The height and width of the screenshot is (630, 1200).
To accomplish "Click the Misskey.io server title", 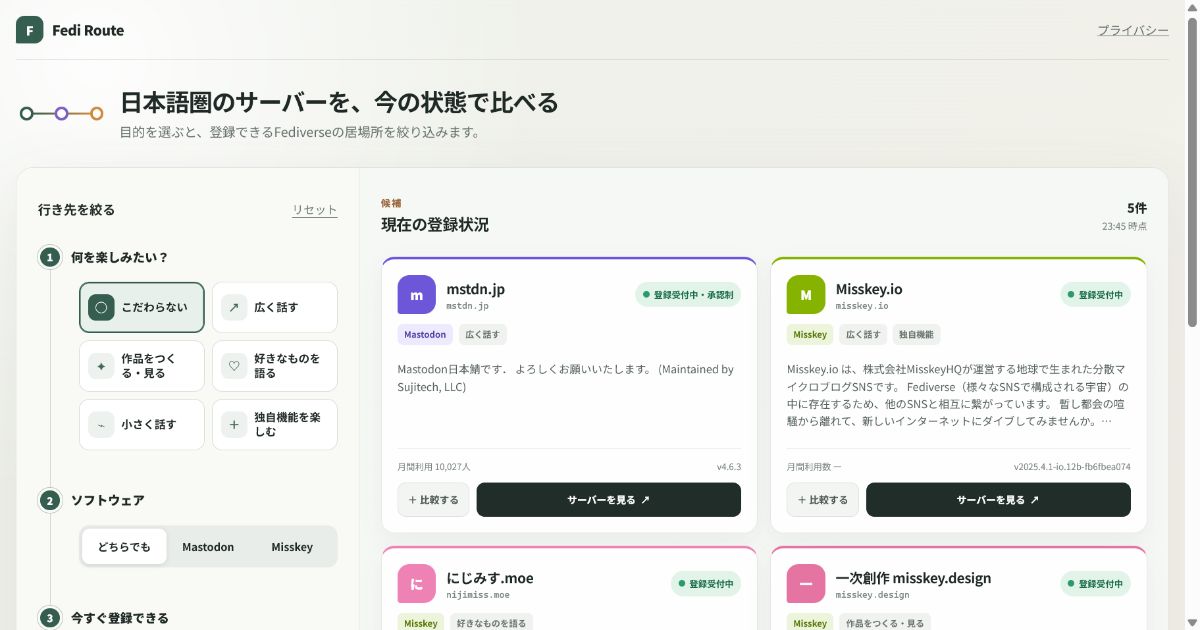I will [x=869, y=289].
